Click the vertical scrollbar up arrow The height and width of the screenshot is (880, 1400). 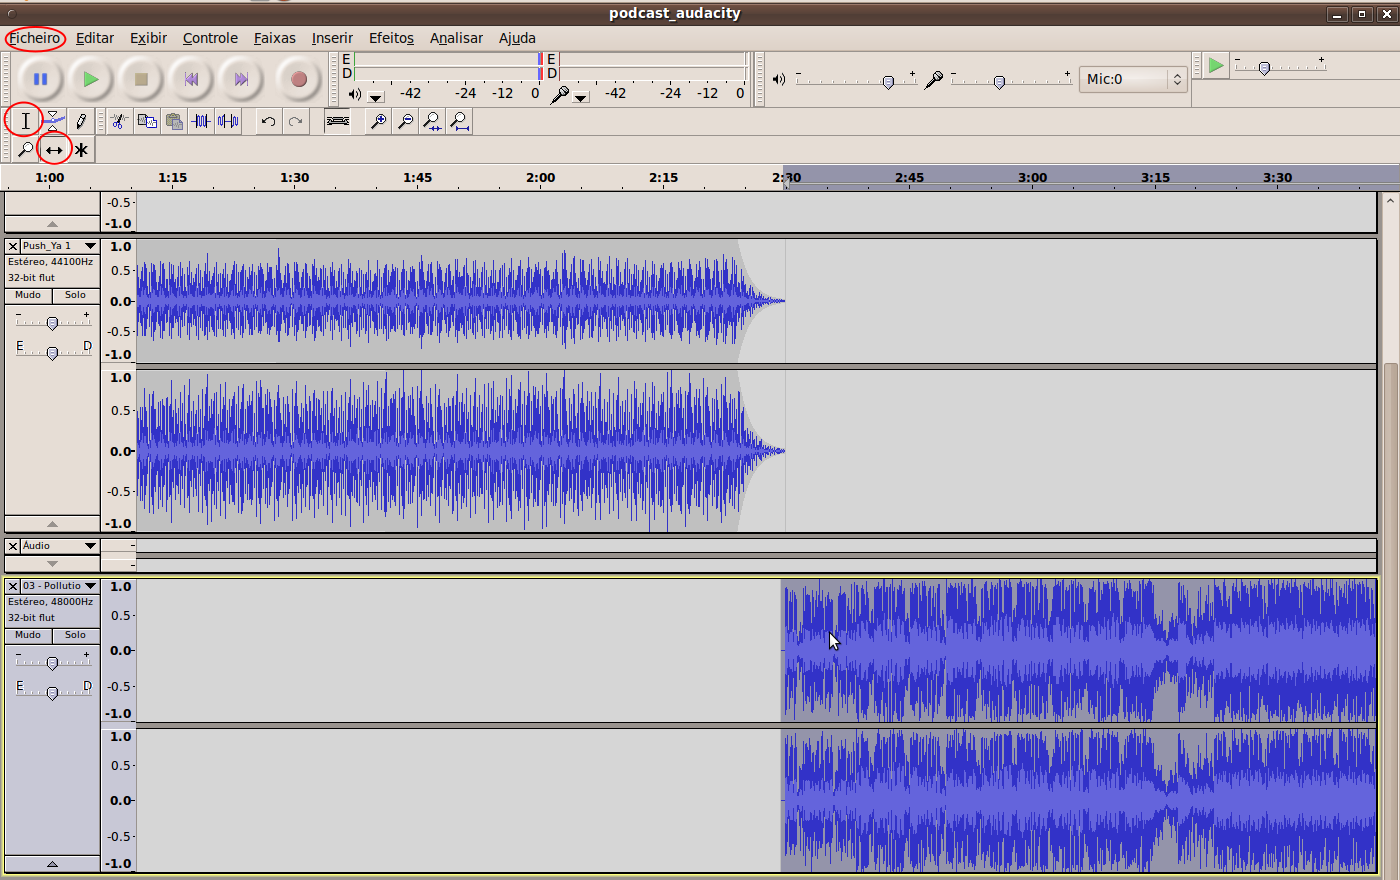(x=1390, y=200)
